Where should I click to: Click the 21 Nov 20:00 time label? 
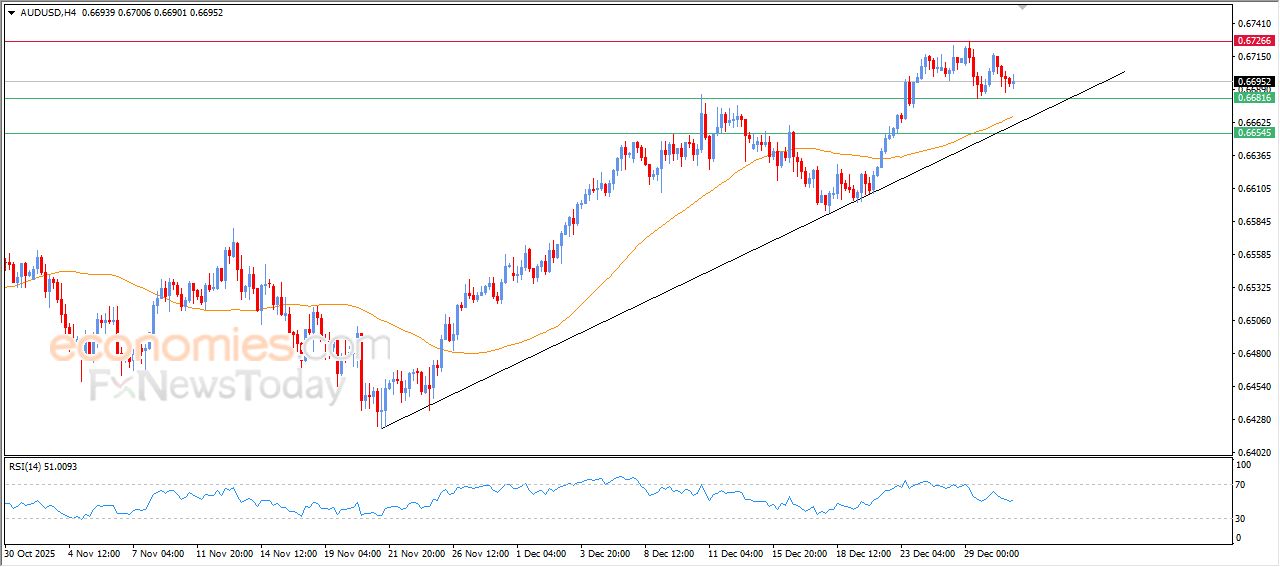pos(415,552)
